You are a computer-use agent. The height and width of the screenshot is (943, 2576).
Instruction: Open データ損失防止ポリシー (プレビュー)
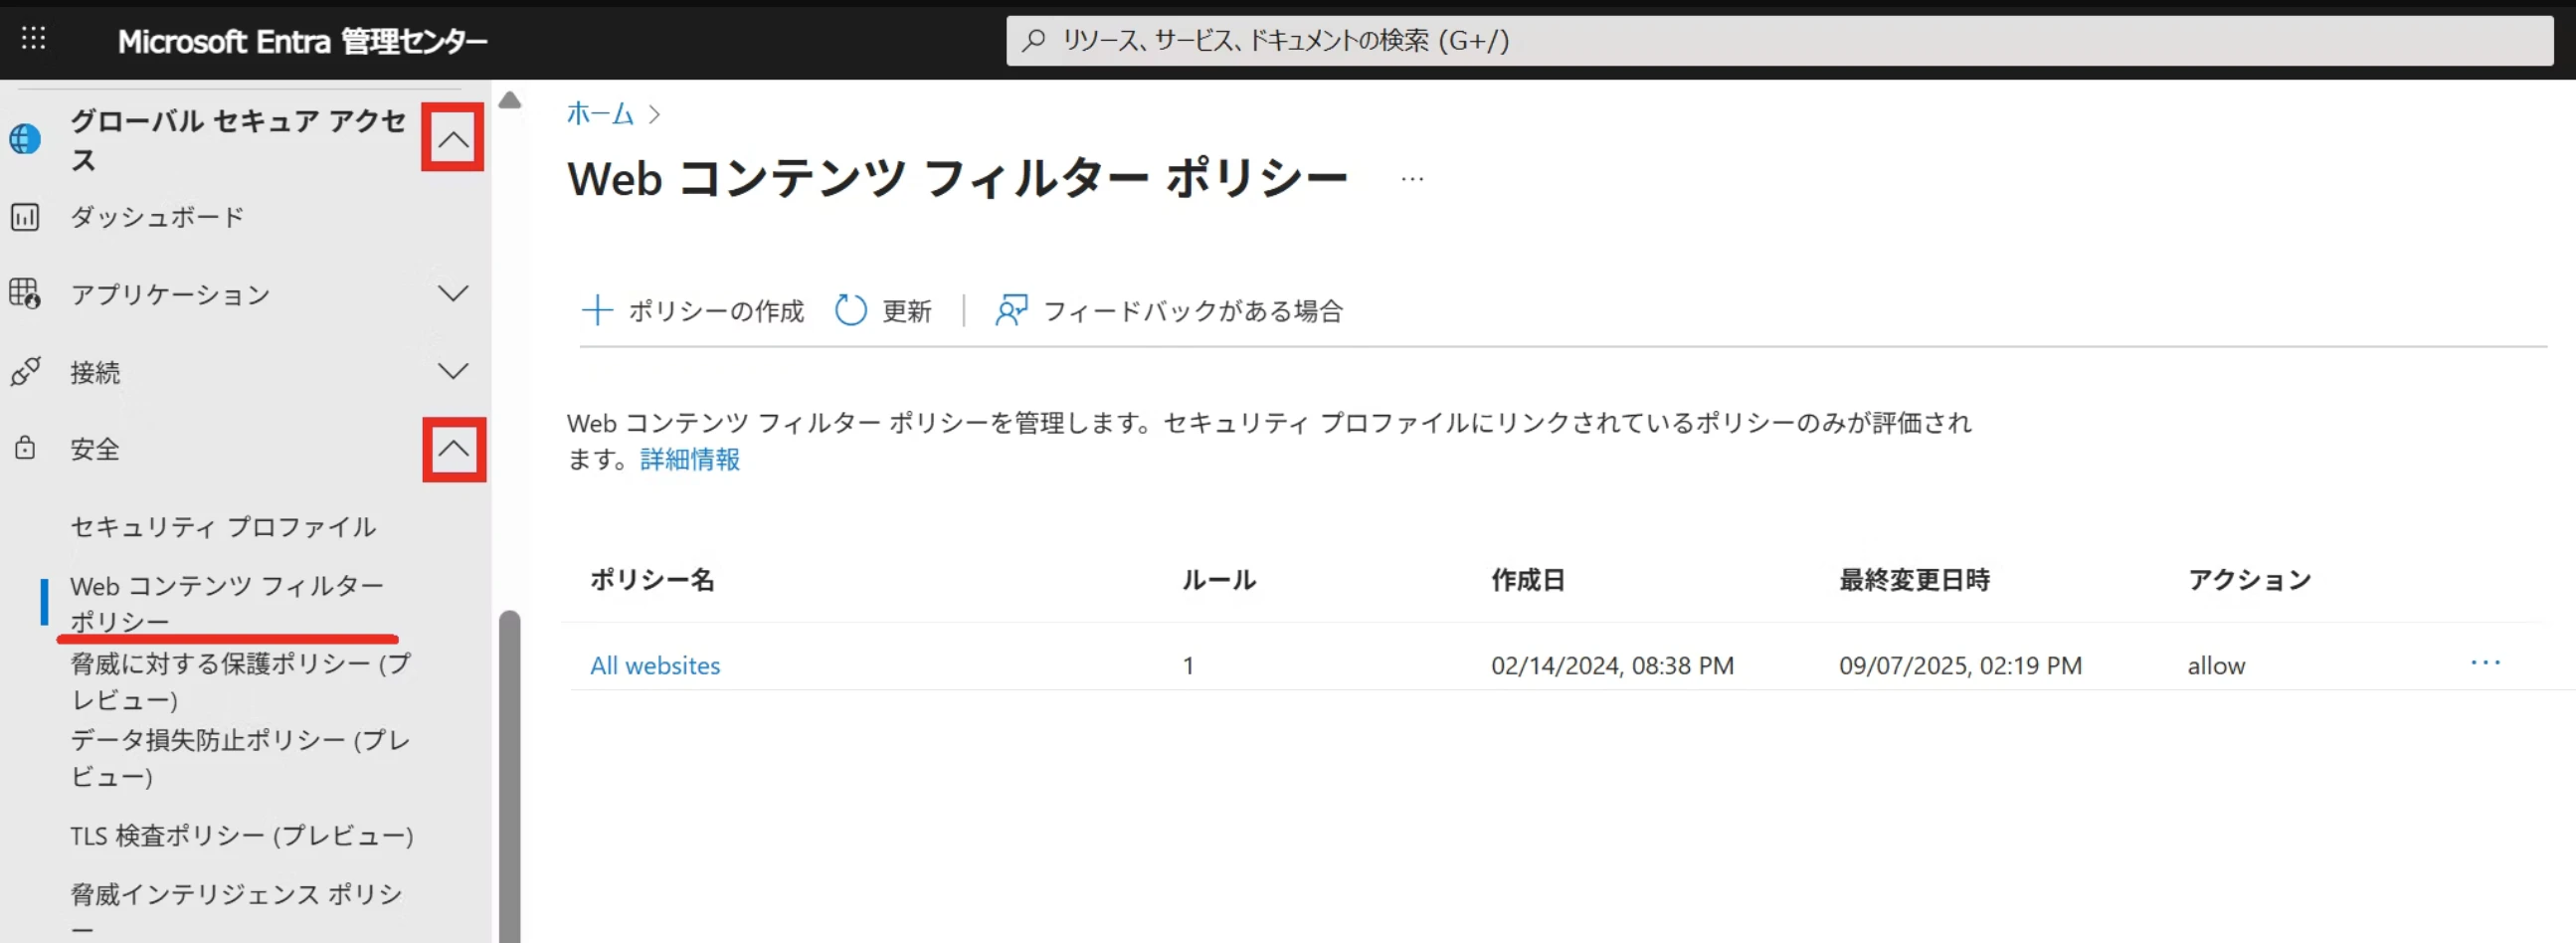click(x=240, y=758)
